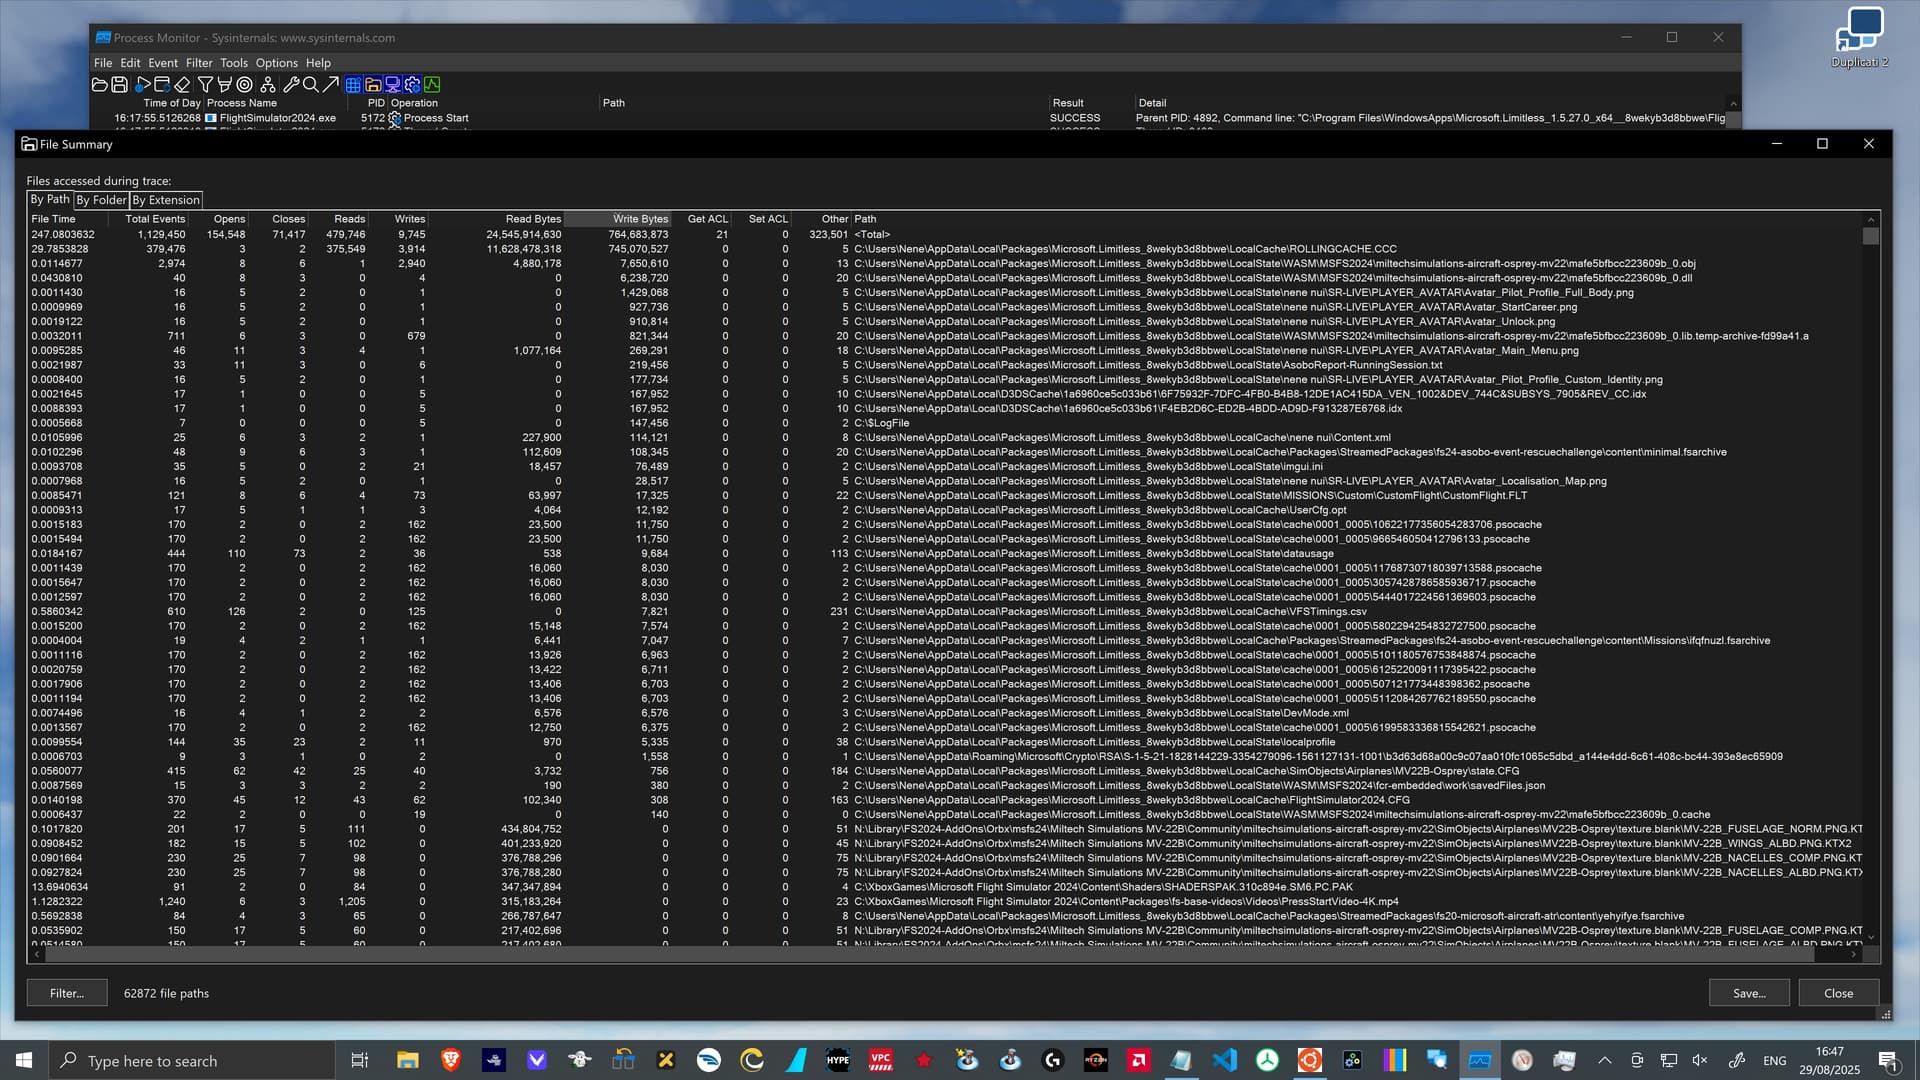The width and height of the screenshot is (1920, 1080).
Task: Open the Process Tree icon
Action: [269, 84]
